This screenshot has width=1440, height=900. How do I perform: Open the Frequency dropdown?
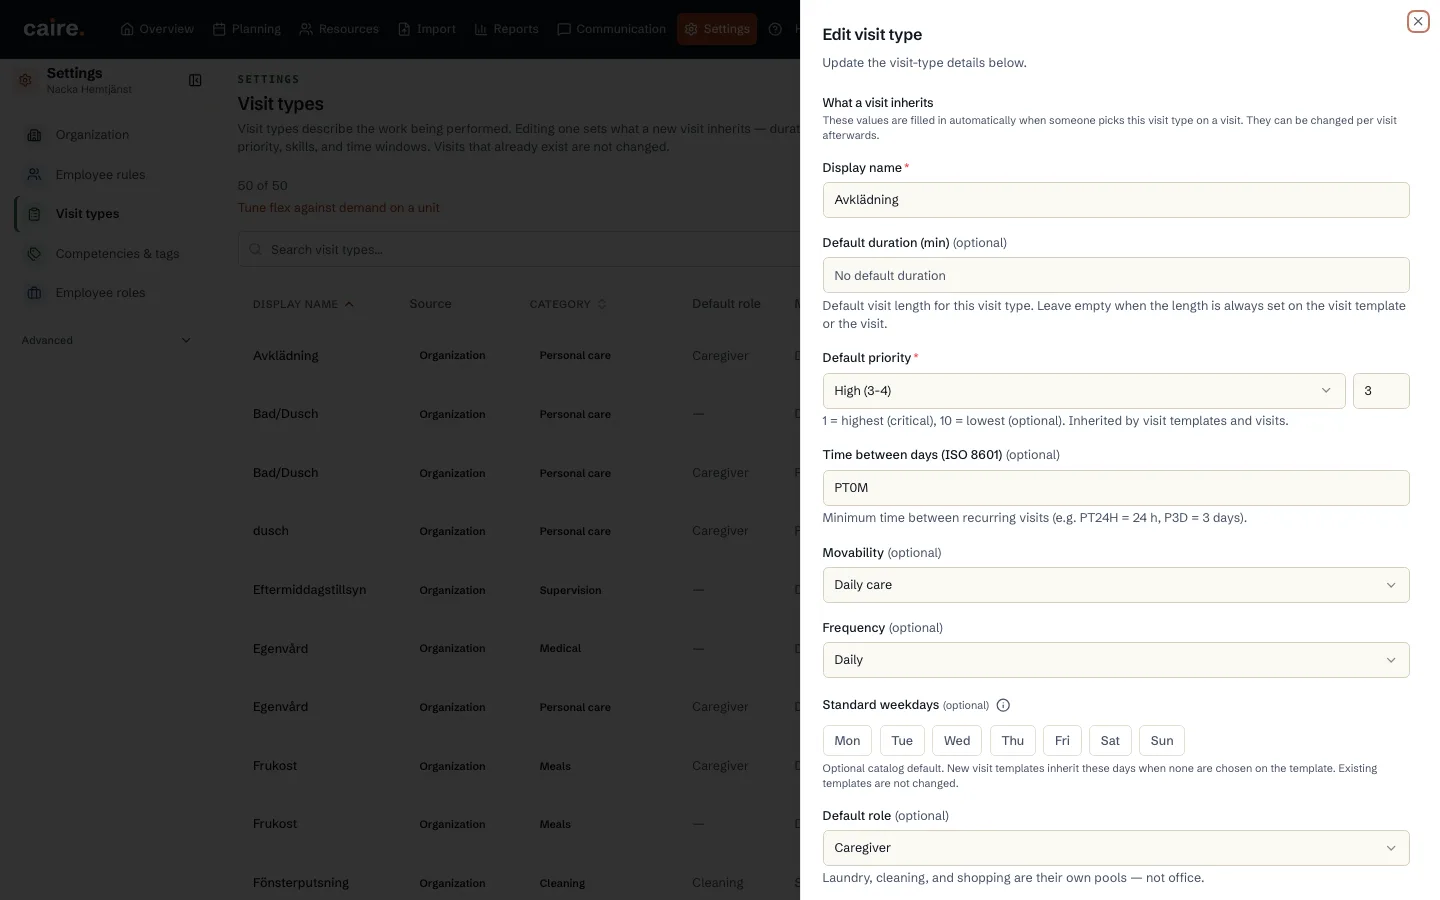click(1116, 660)
